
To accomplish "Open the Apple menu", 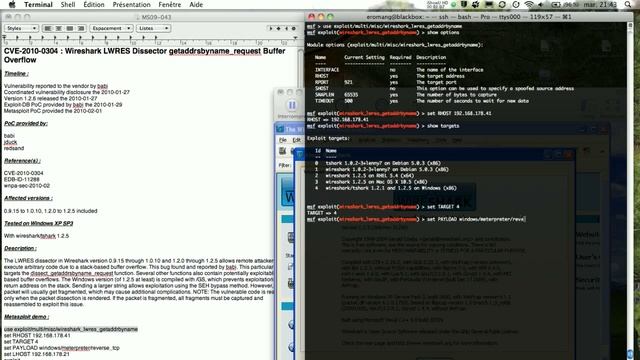I will [x=12, y=4].
